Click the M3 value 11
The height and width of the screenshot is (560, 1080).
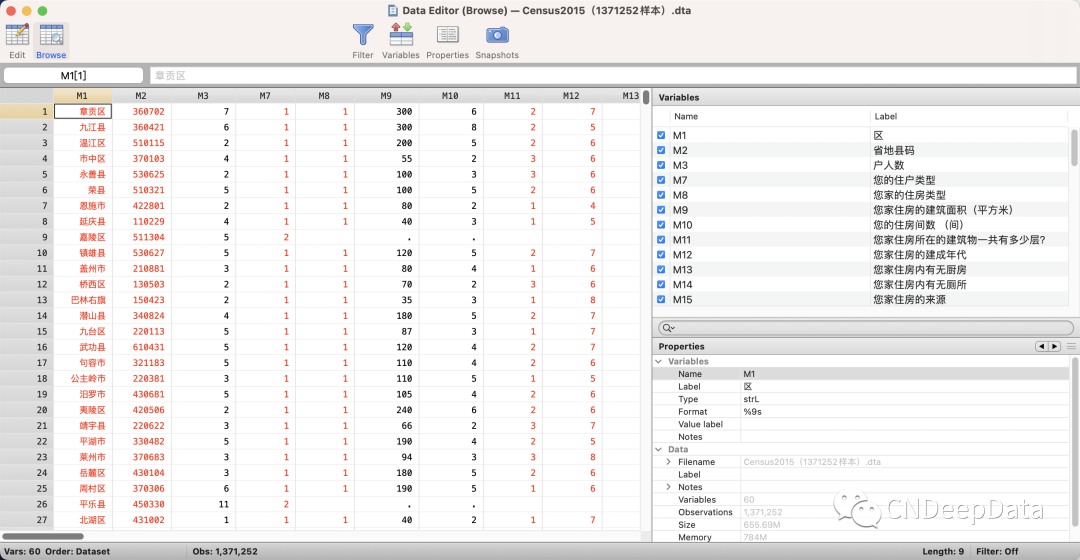point(203,504)
